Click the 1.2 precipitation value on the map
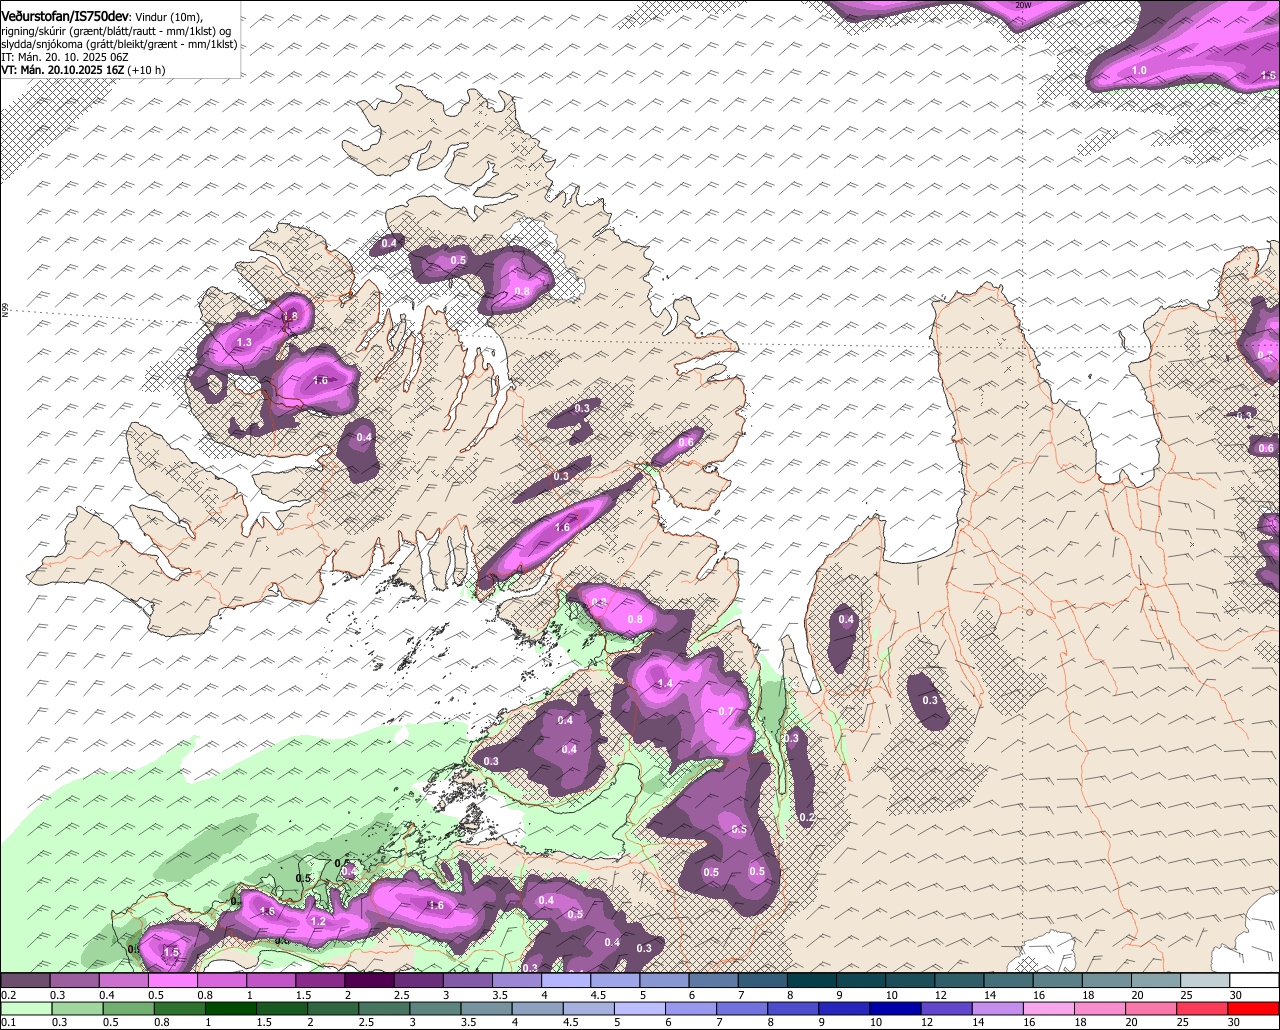 (319, 921)
